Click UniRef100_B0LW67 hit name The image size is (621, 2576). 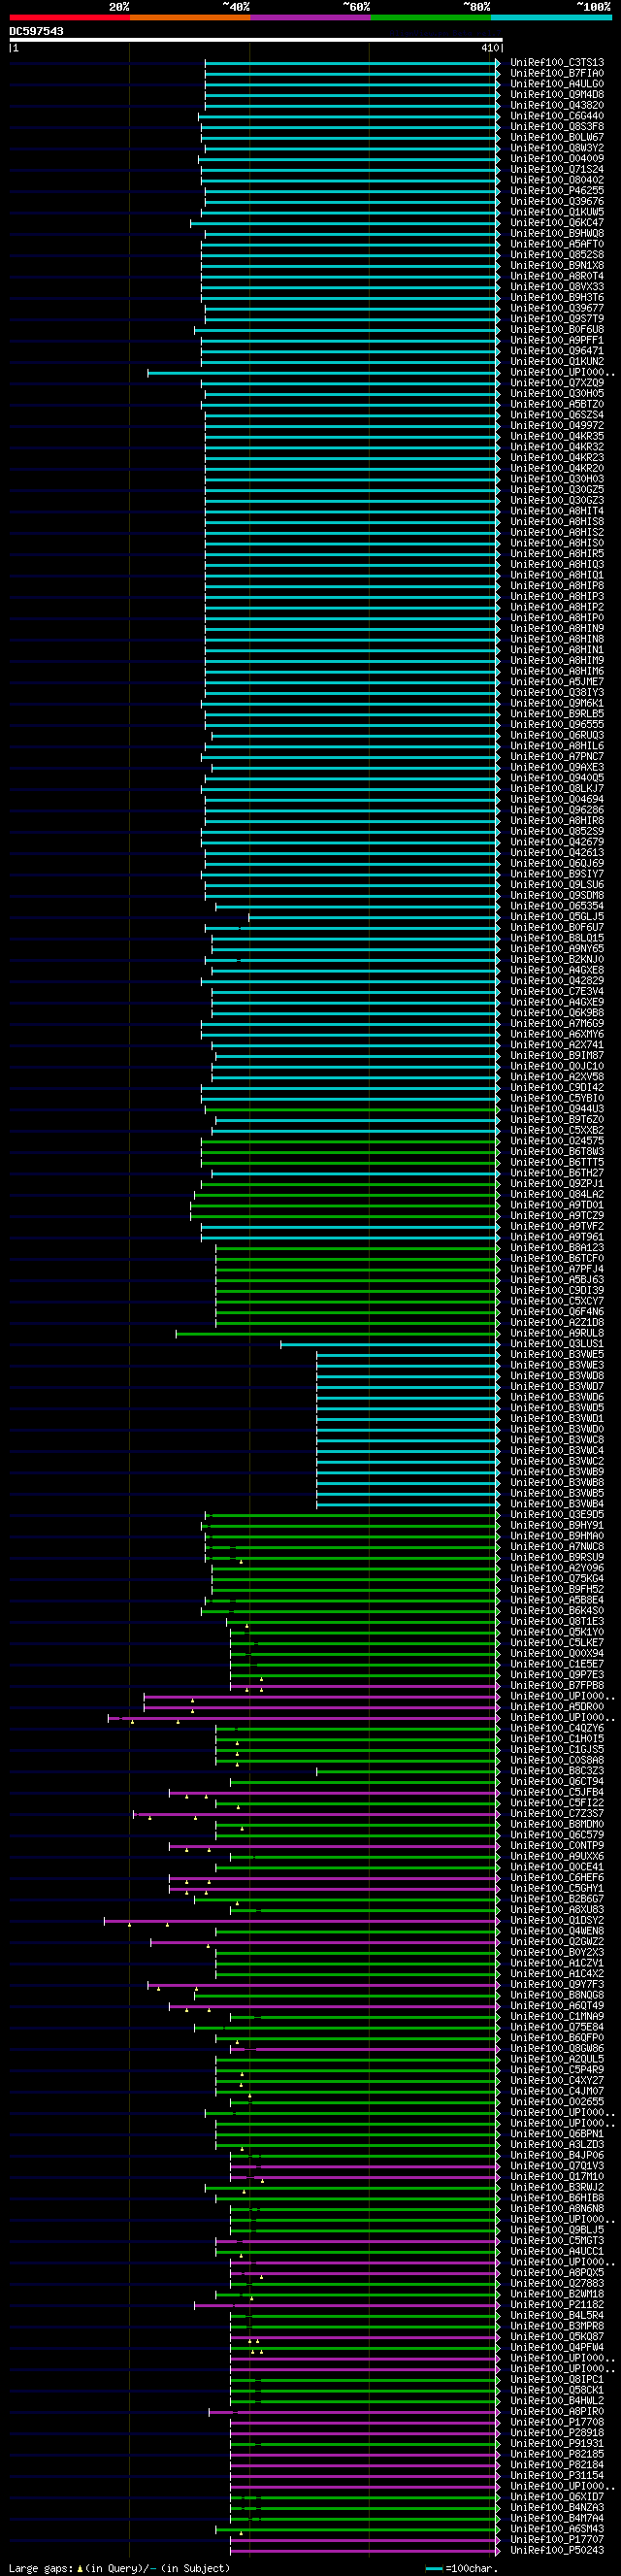pyautogui.click(x=557, y=137)
